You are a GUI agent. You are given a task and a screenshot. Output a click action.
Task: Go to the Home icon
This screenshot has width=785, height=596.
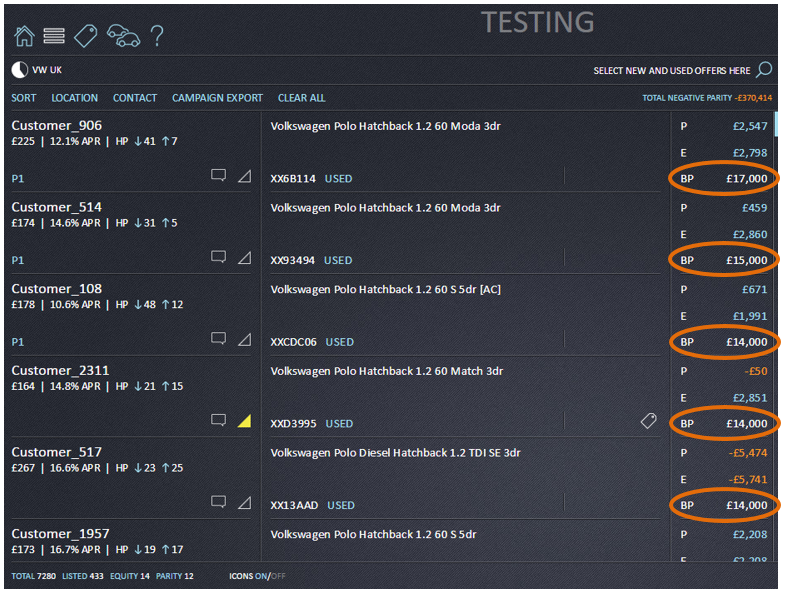[x=24, y=36]
